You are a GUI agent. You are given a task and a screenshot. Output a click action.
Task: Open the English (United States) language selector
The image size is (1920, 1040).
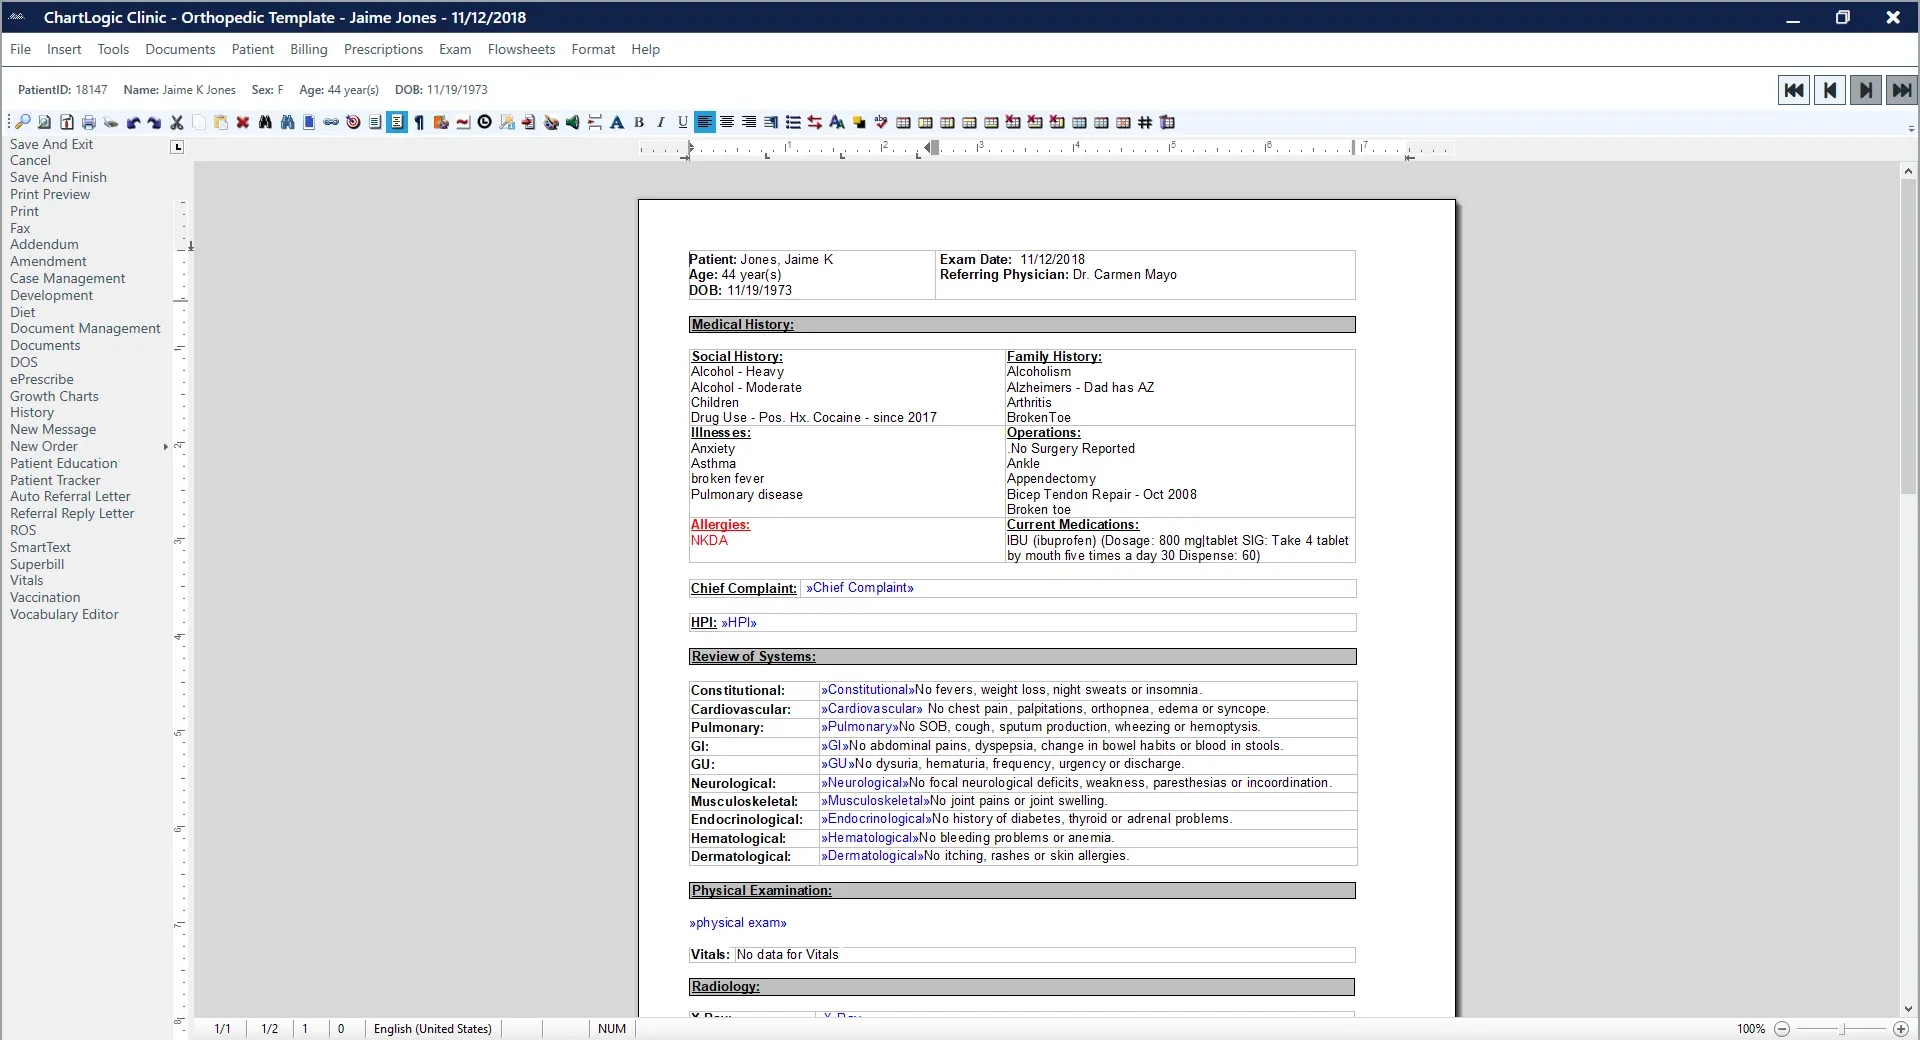click(432, 1029)
